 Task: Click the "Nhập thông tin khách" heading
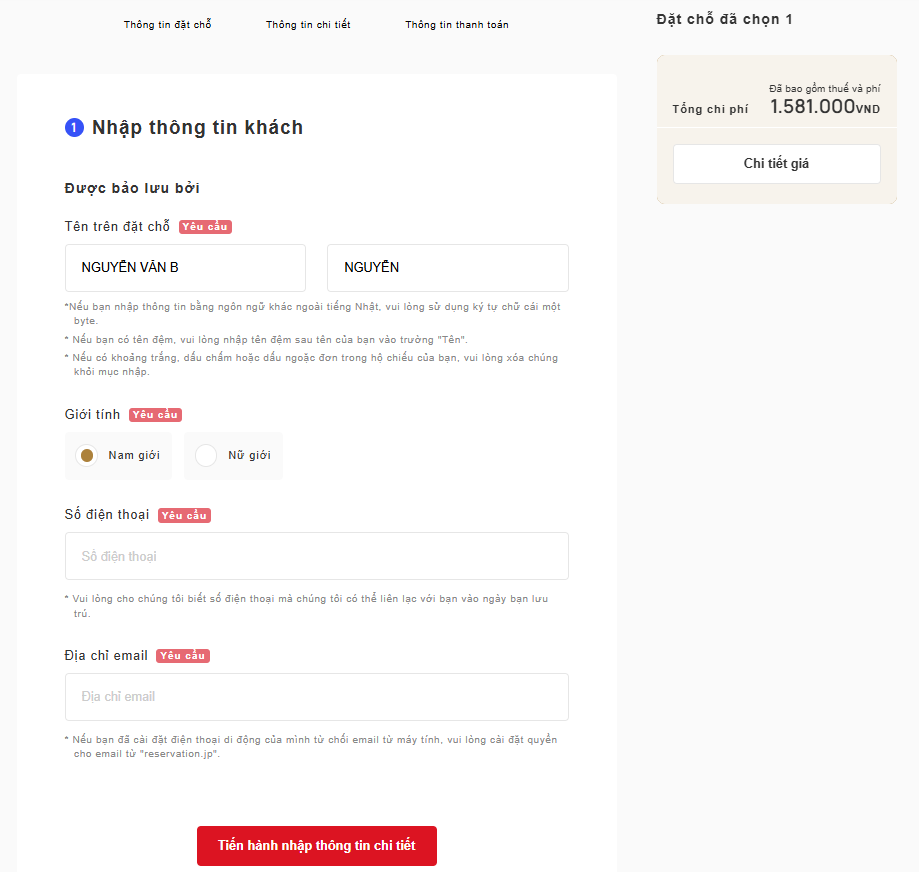pyautogui.click(x=197, y=128)
